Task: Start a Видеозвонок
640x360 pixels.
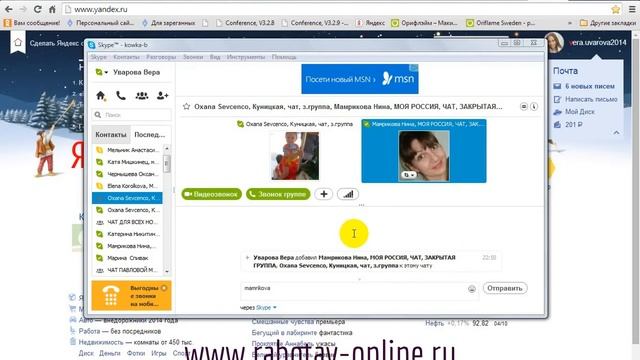Action: pyautogui.click(x=211, y=194)
